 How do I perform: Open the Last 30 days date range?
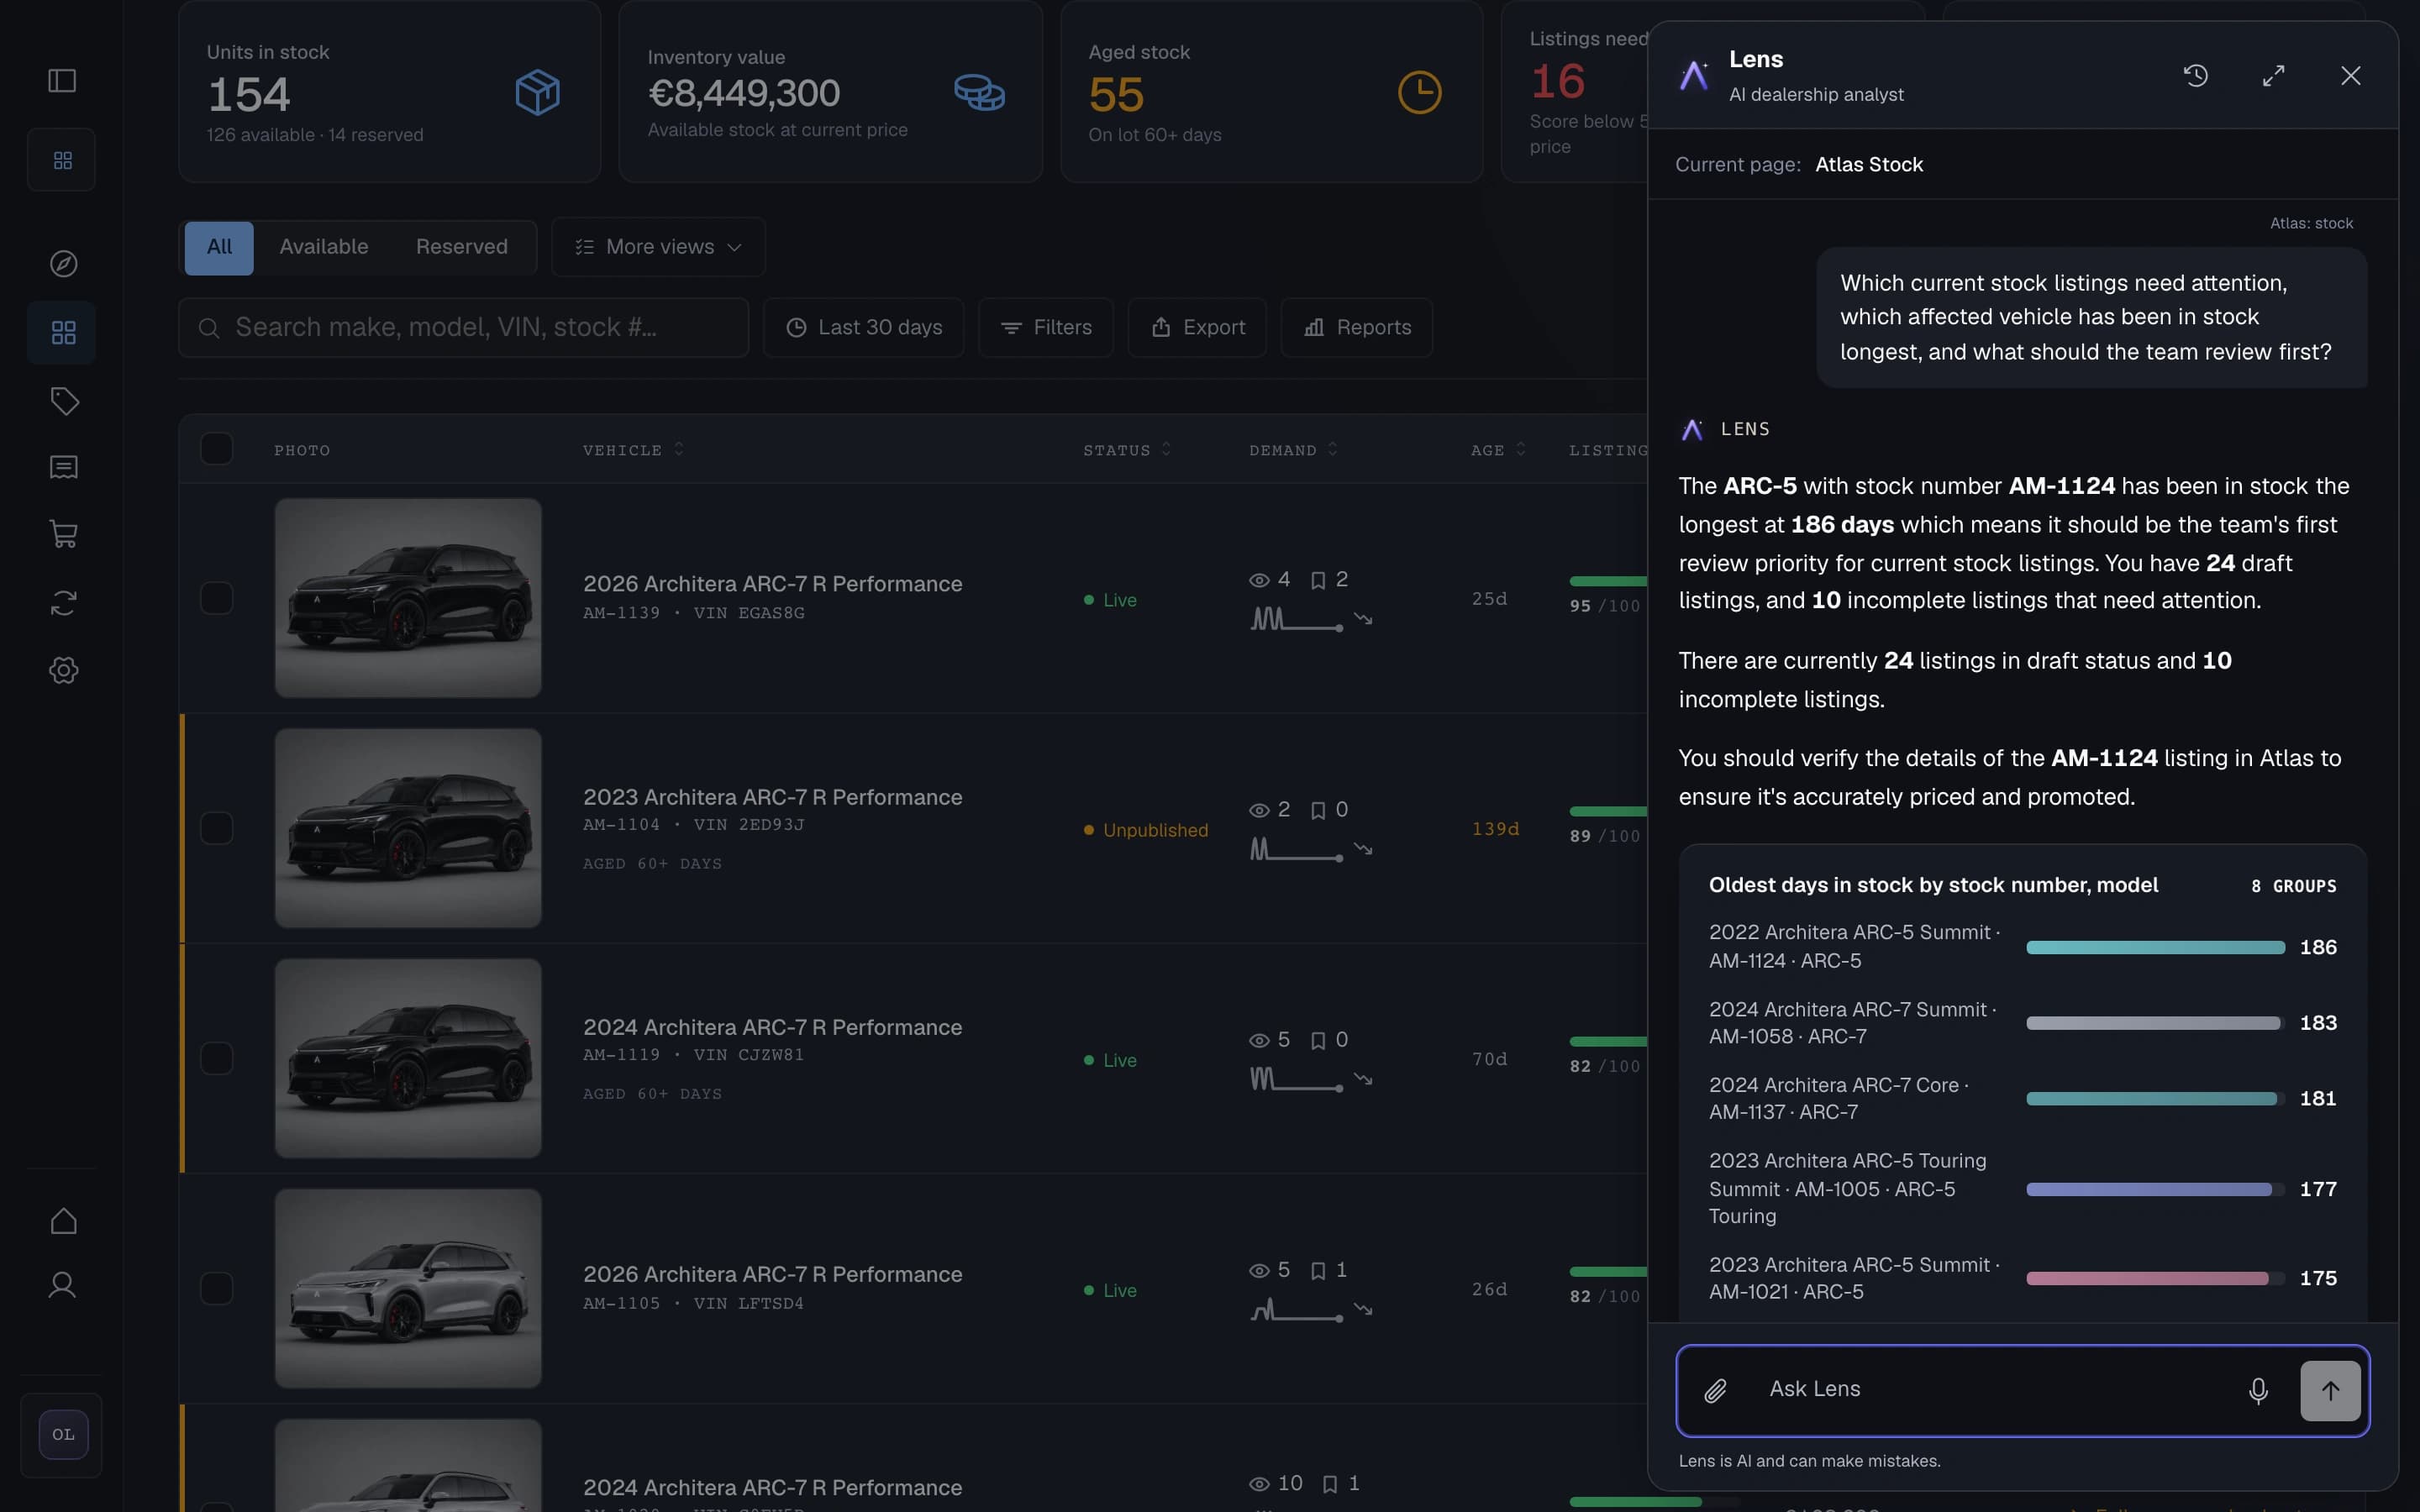[x=864, y=328]
